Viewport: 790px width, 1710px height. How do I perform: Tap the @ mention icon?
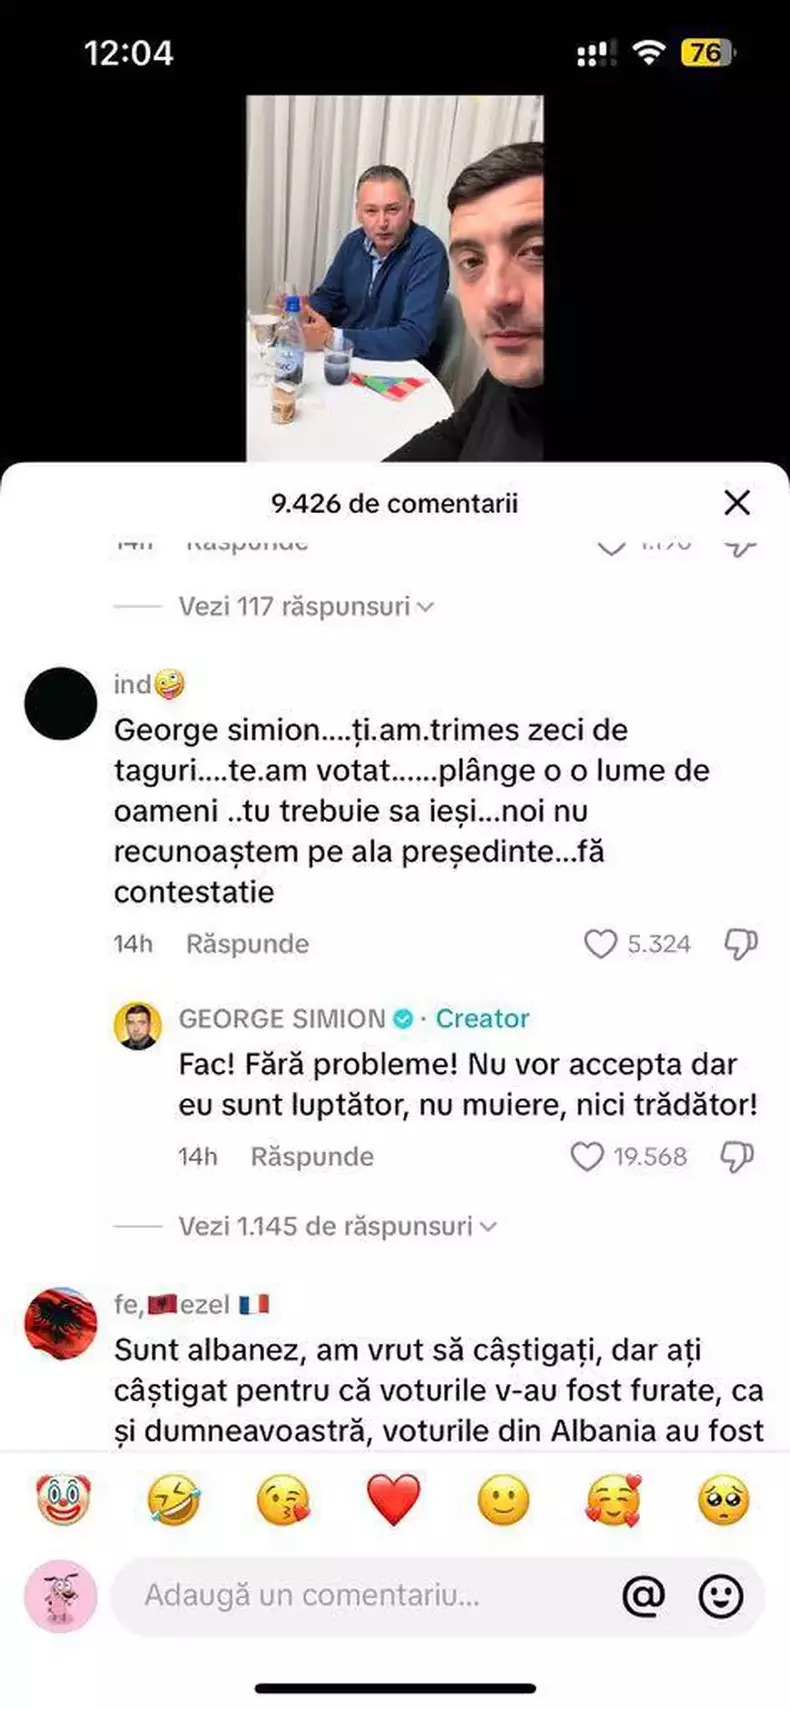pyautogui.click(x=643, y=1596)
